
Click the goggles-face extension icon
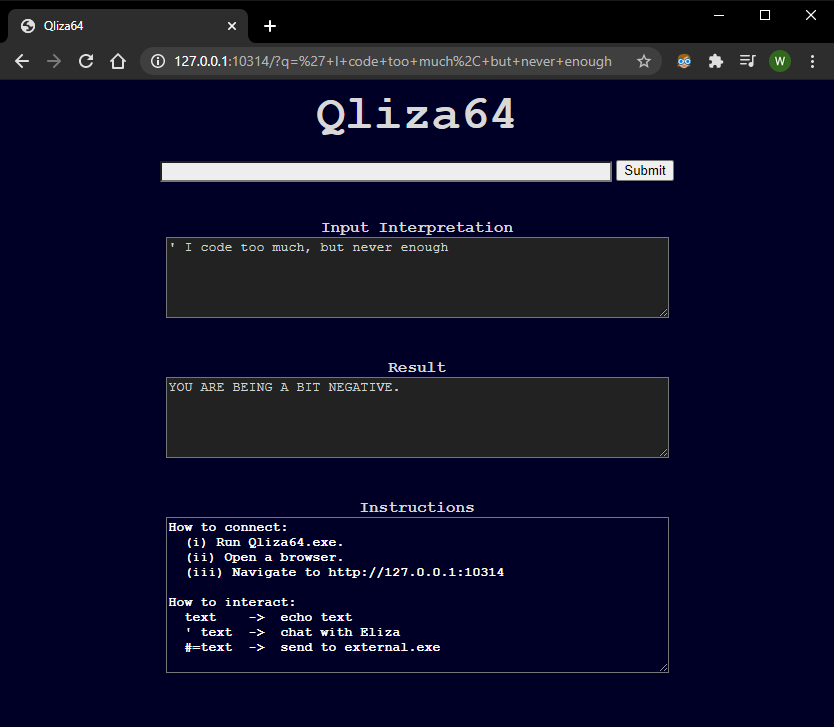684,61
